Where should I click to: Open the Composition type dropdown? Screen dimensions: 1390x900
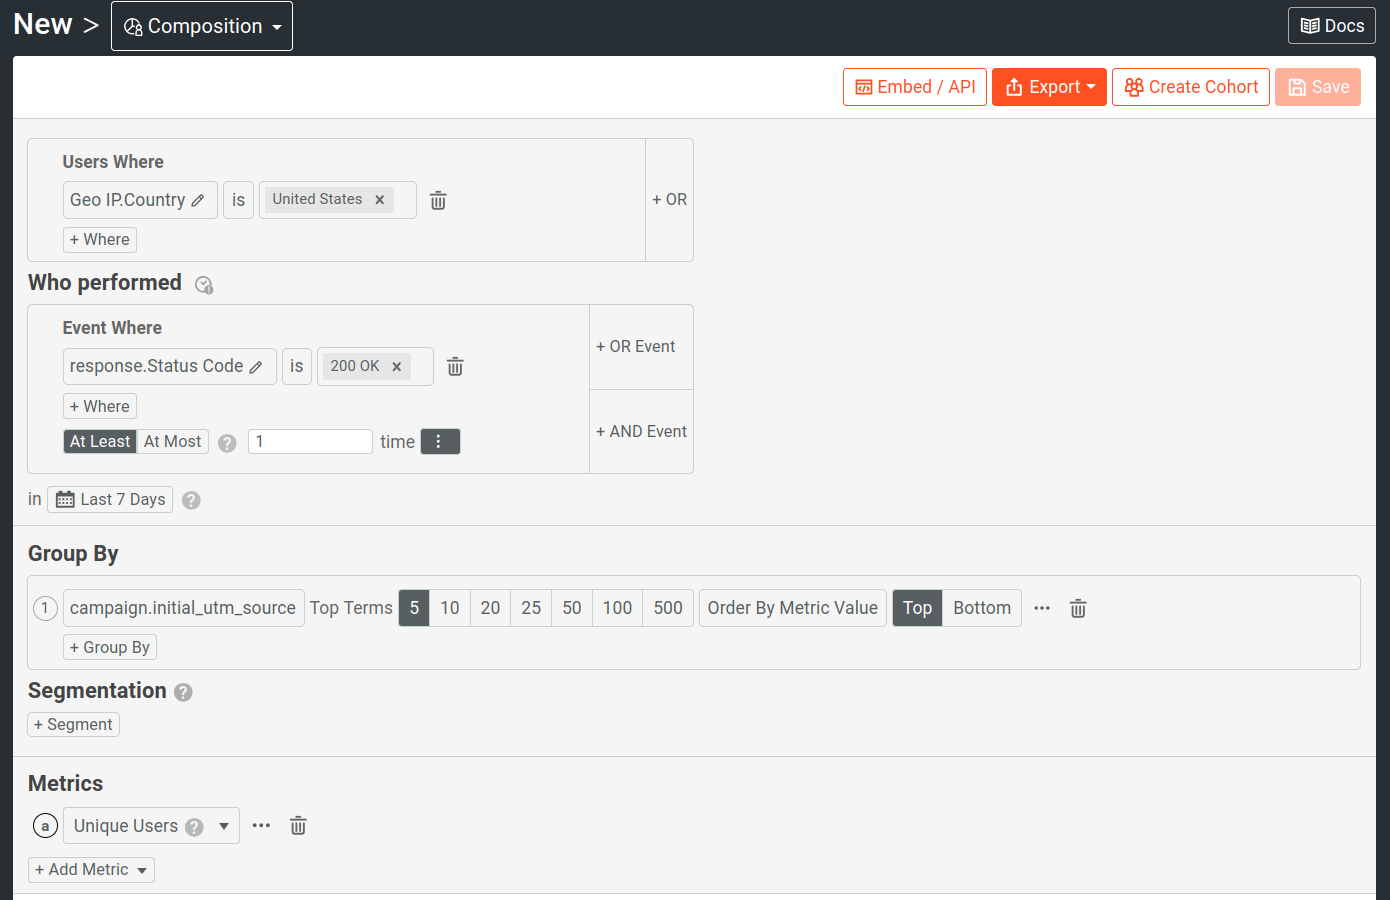pyautogui.click(x=201, y=26)
